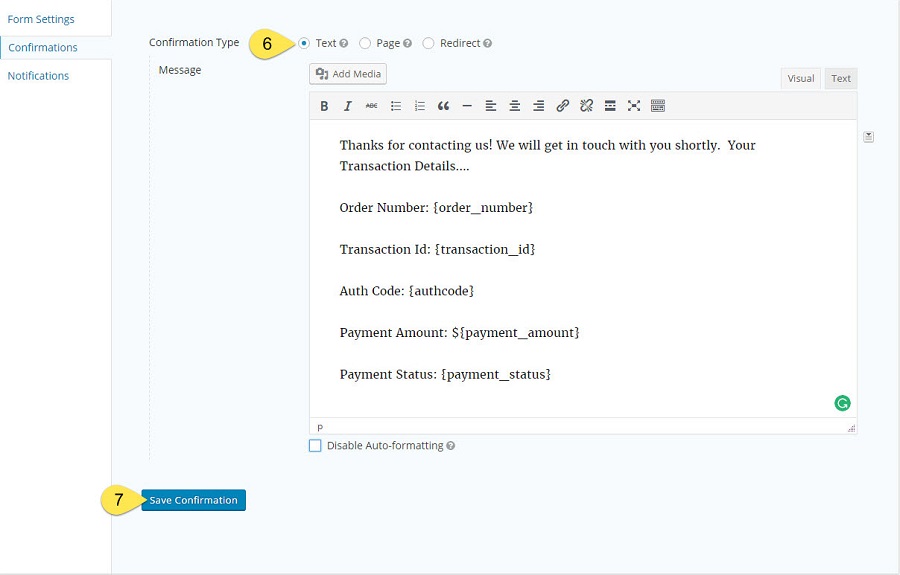Align text left
The image size is (900, 575).
tap(491, 106)
